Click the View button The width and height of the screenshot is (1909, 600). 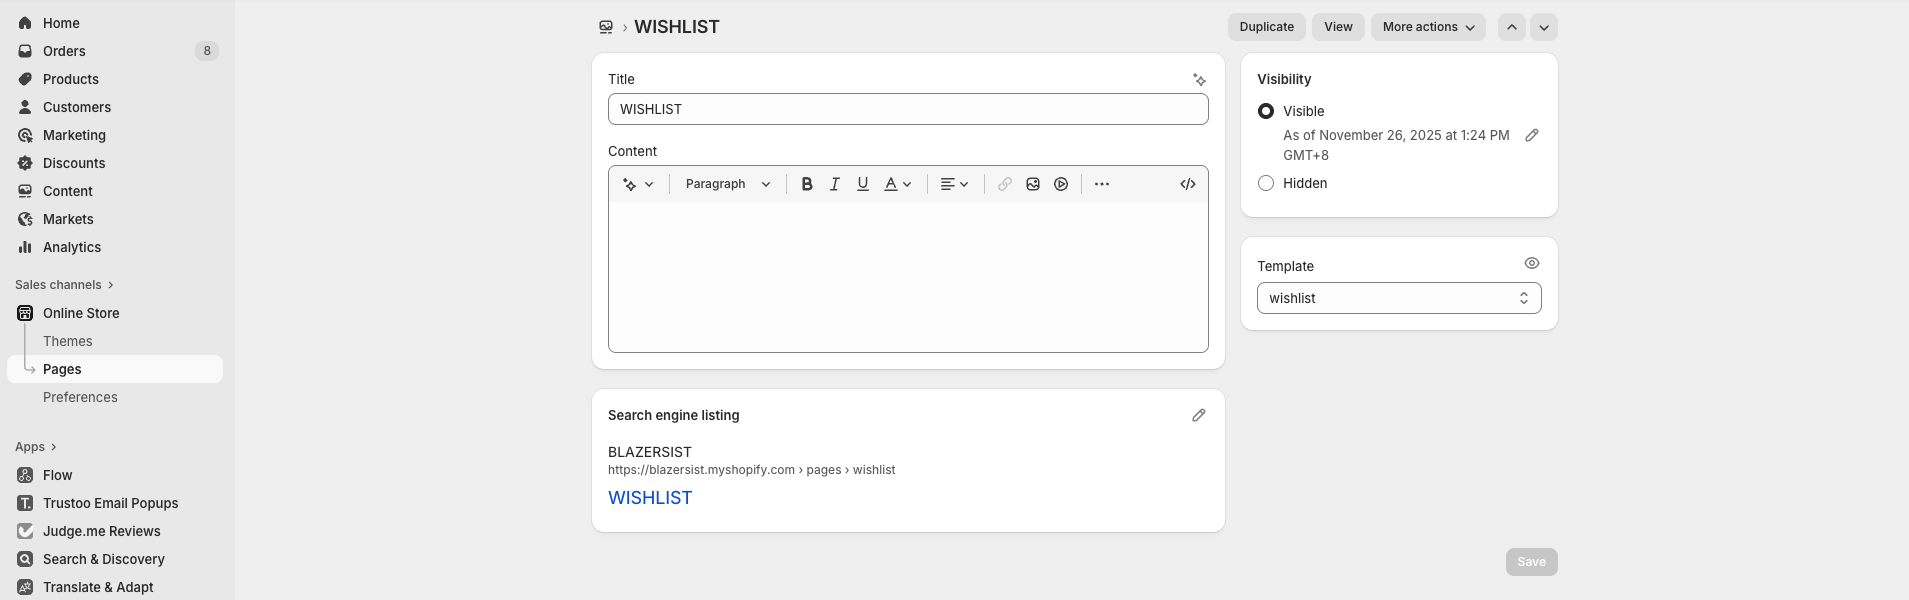(1338, 27)
